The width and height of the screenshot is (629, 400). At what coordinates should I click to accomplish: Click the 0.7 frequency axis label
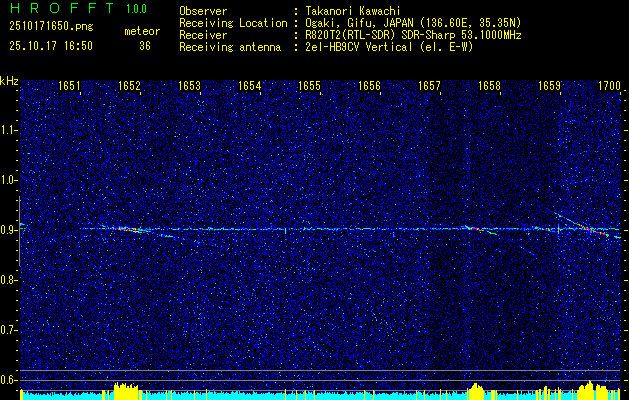8,330
